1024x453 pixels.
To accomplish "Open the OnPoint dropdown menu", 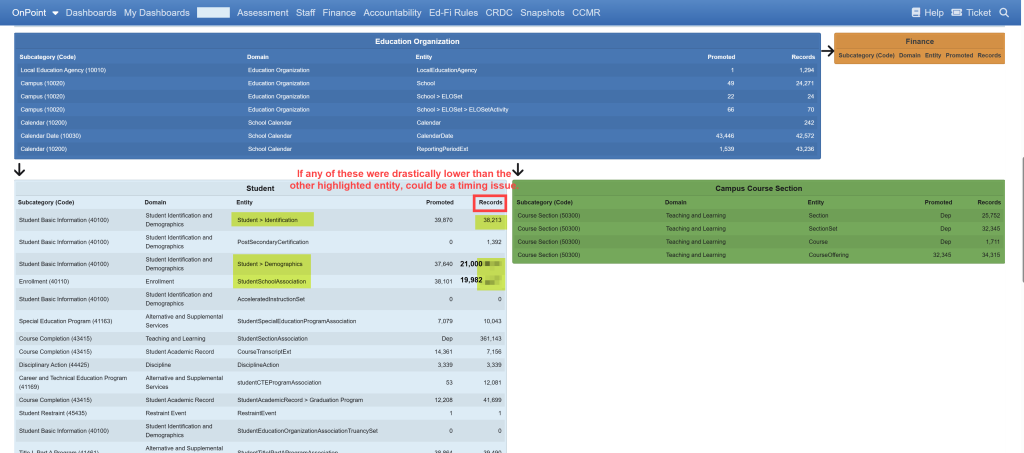I will [x=35, y=13].
